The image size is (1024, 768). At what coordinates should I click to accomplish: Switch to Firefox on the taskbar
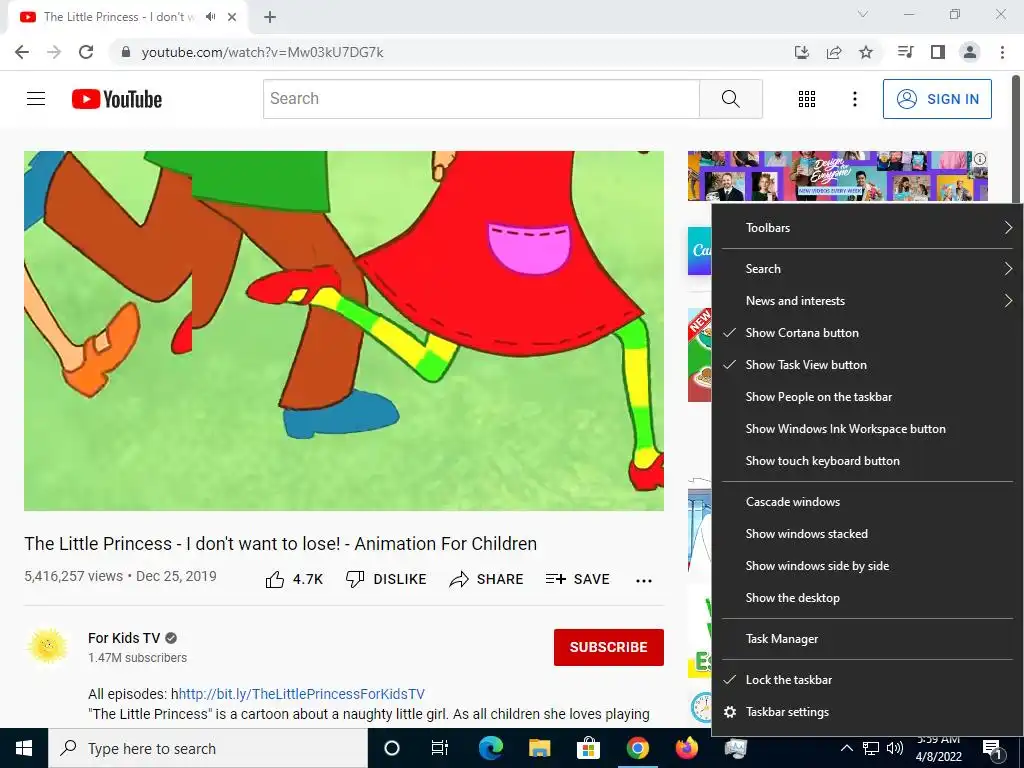(686, 748)
